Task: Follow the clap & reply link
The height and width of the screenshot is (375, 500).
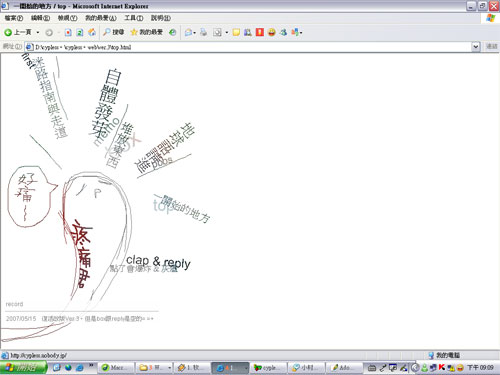Action: coord(158,262)
